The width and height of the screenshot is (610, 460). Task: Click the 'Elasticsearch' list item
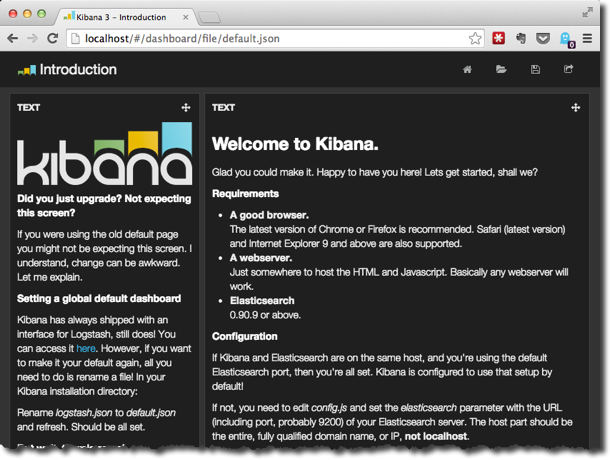click(x=262, y=301)
